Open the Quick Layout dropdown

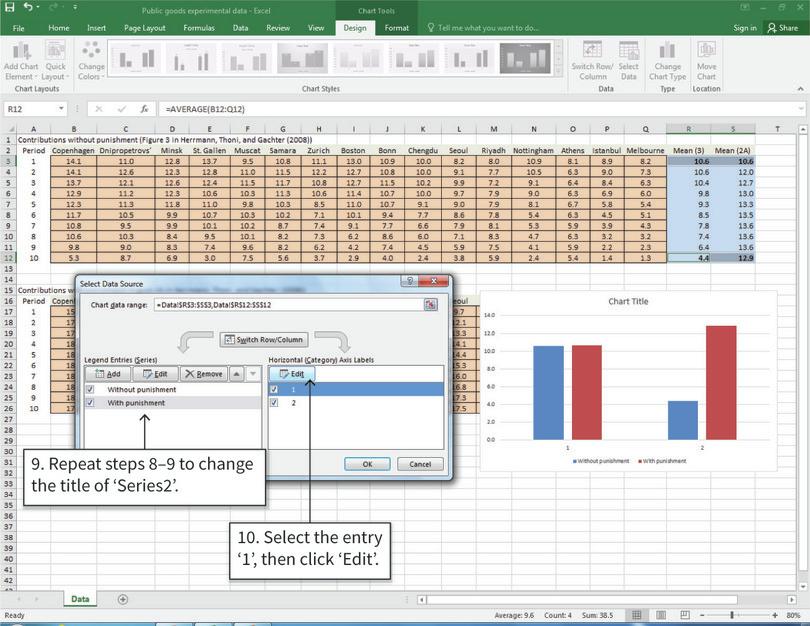pos(56,60)
